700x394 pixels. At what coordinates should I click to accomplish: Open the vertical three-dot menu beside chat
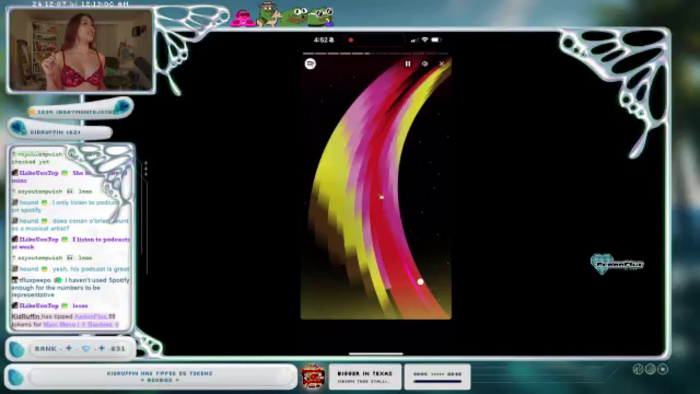coord(146,169)
